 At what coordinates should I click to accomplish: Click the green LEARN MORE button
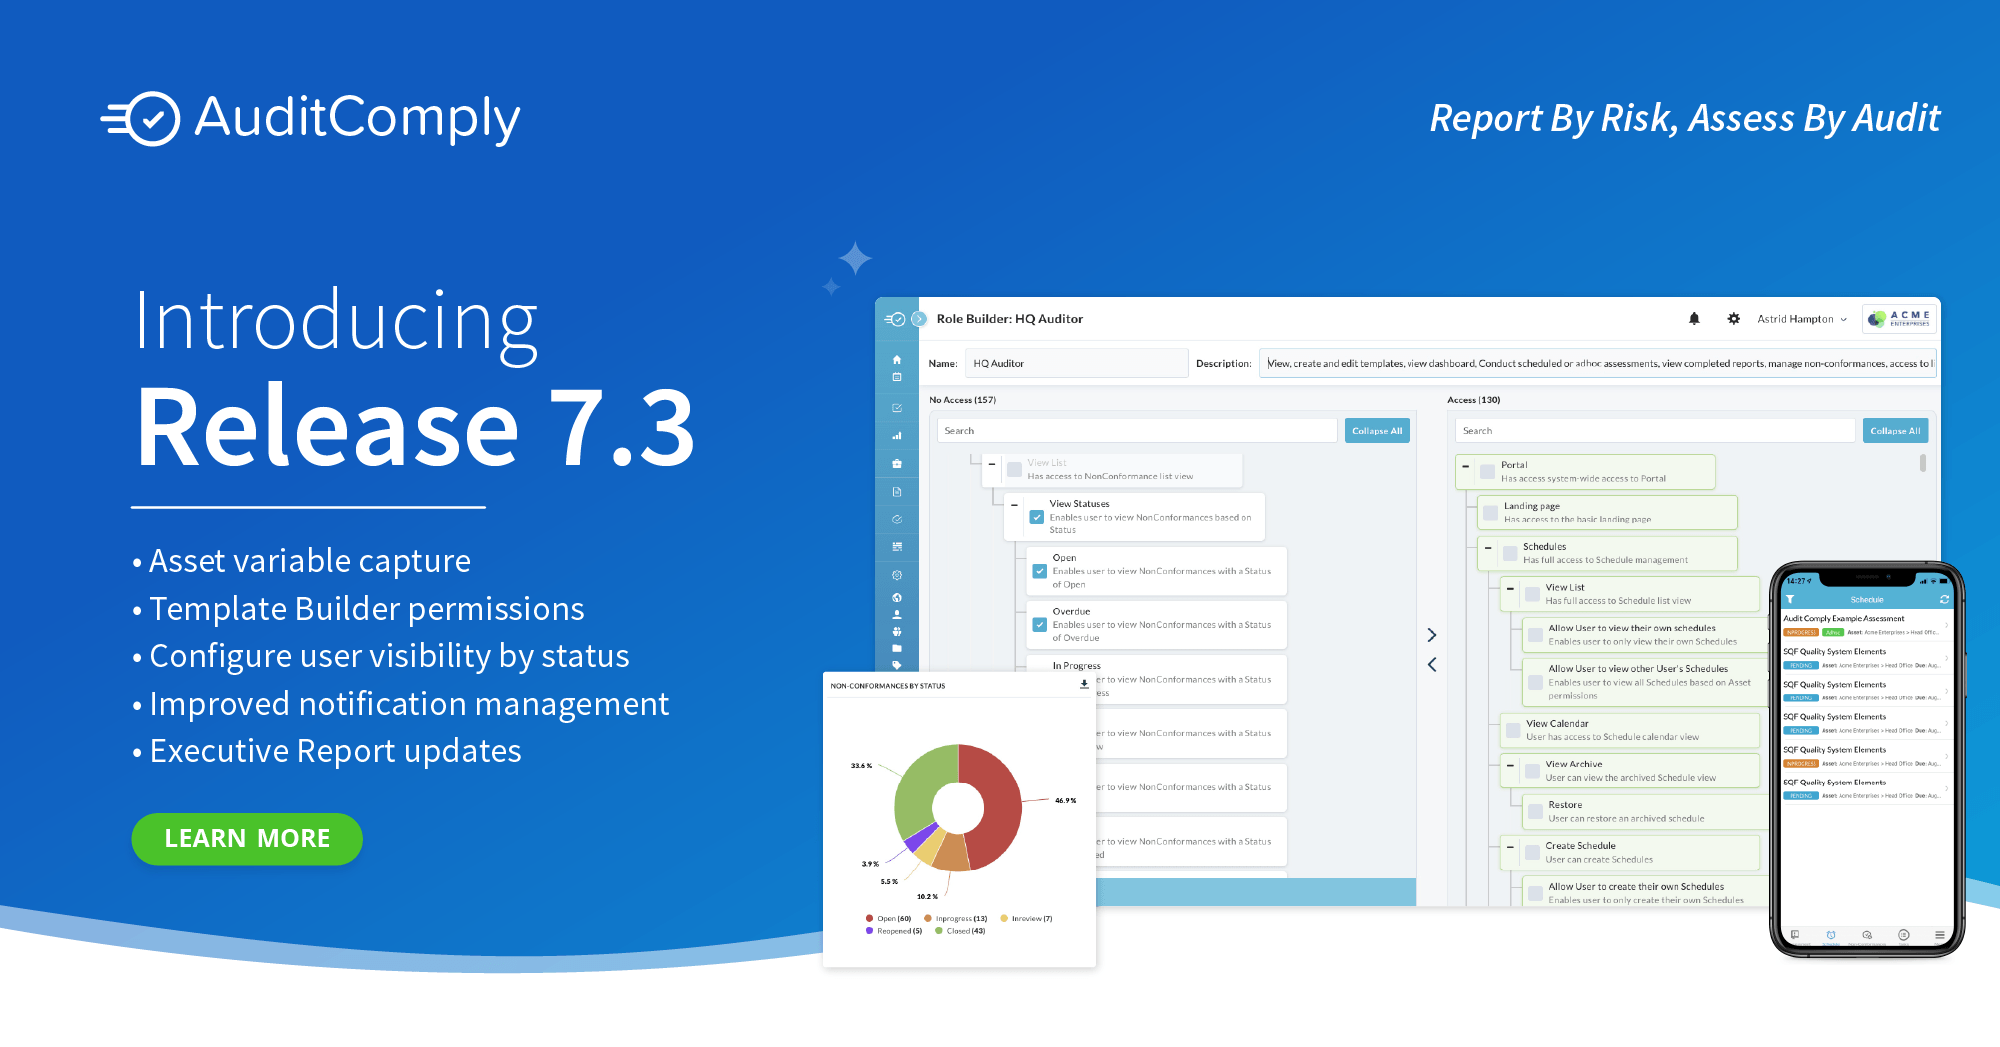[247, 838]
